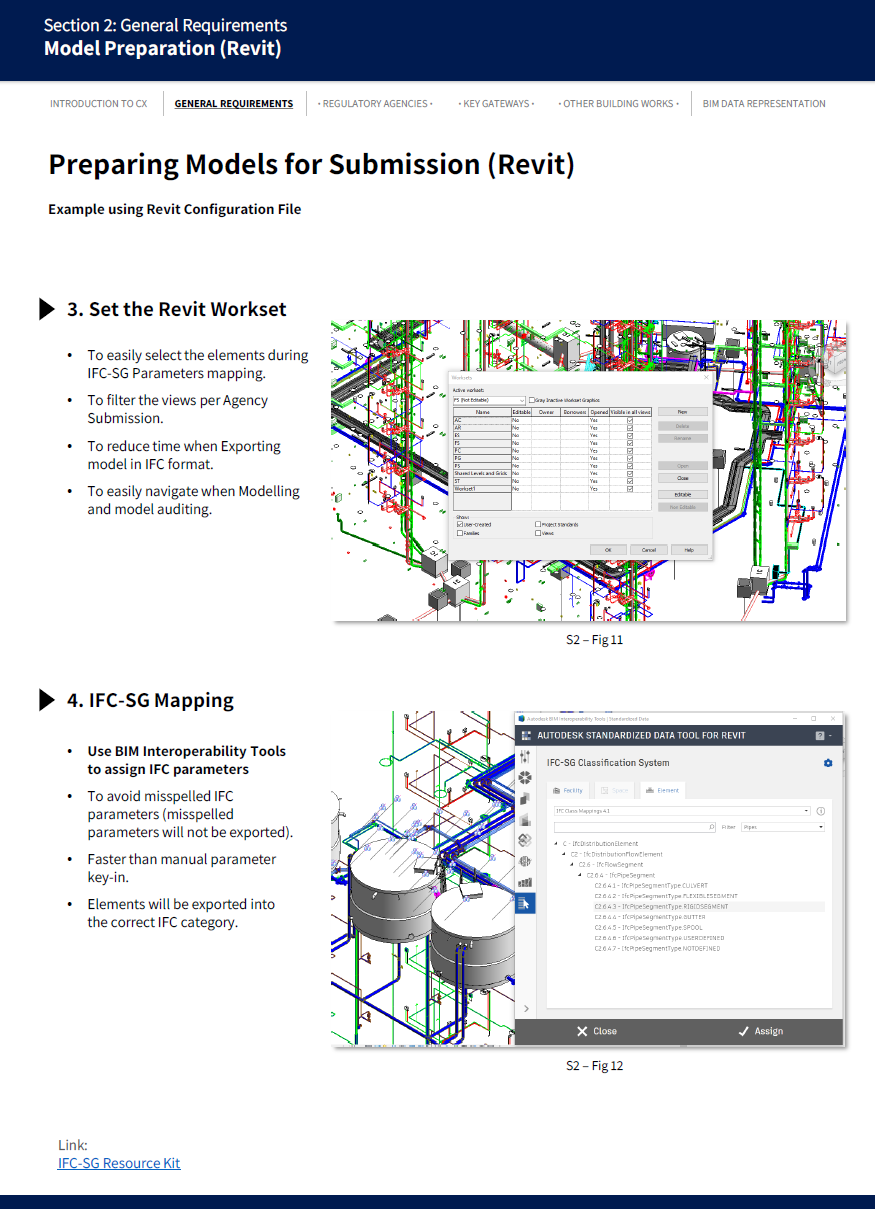Select the FLEXIBLESEGMENT pipe segment type row
The image size is (875, 1209).
click(666, 896)
